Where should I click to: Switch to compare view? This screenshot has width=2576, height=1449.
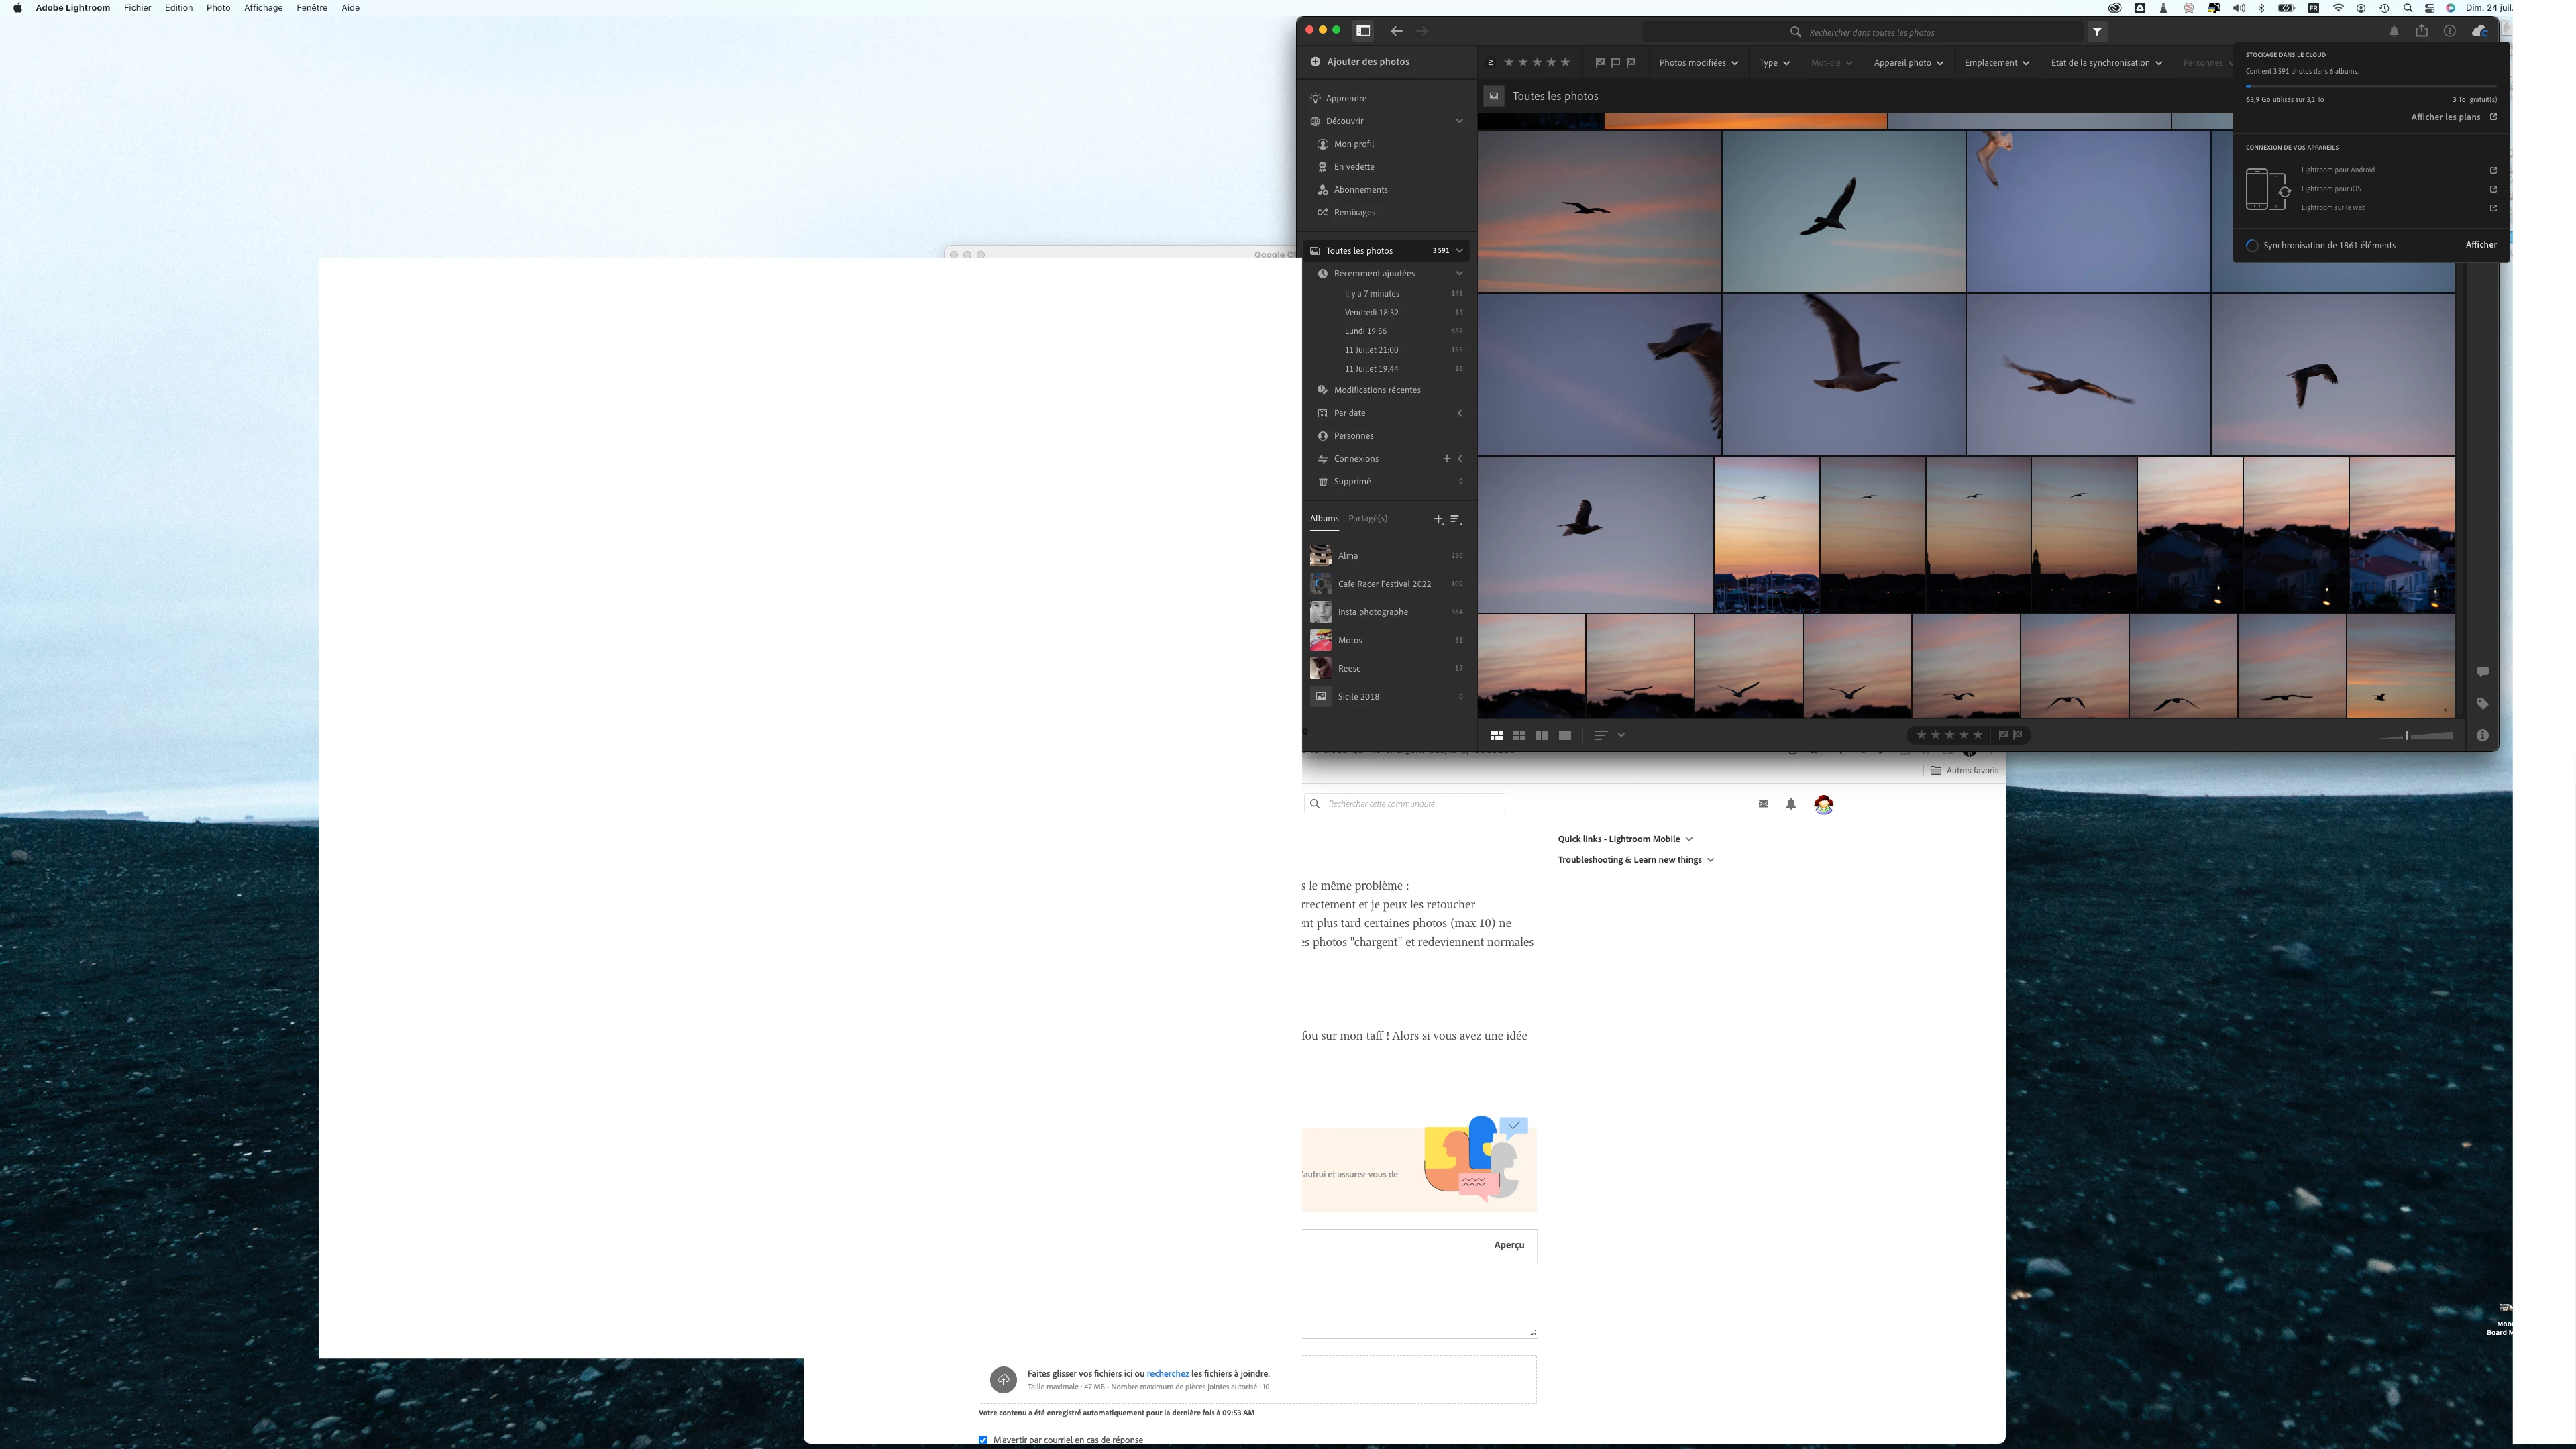(1542, 735)
